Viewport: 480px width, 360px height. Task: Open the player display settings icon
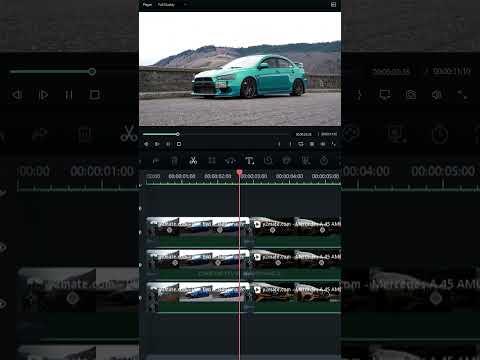[x=301, y=144]
